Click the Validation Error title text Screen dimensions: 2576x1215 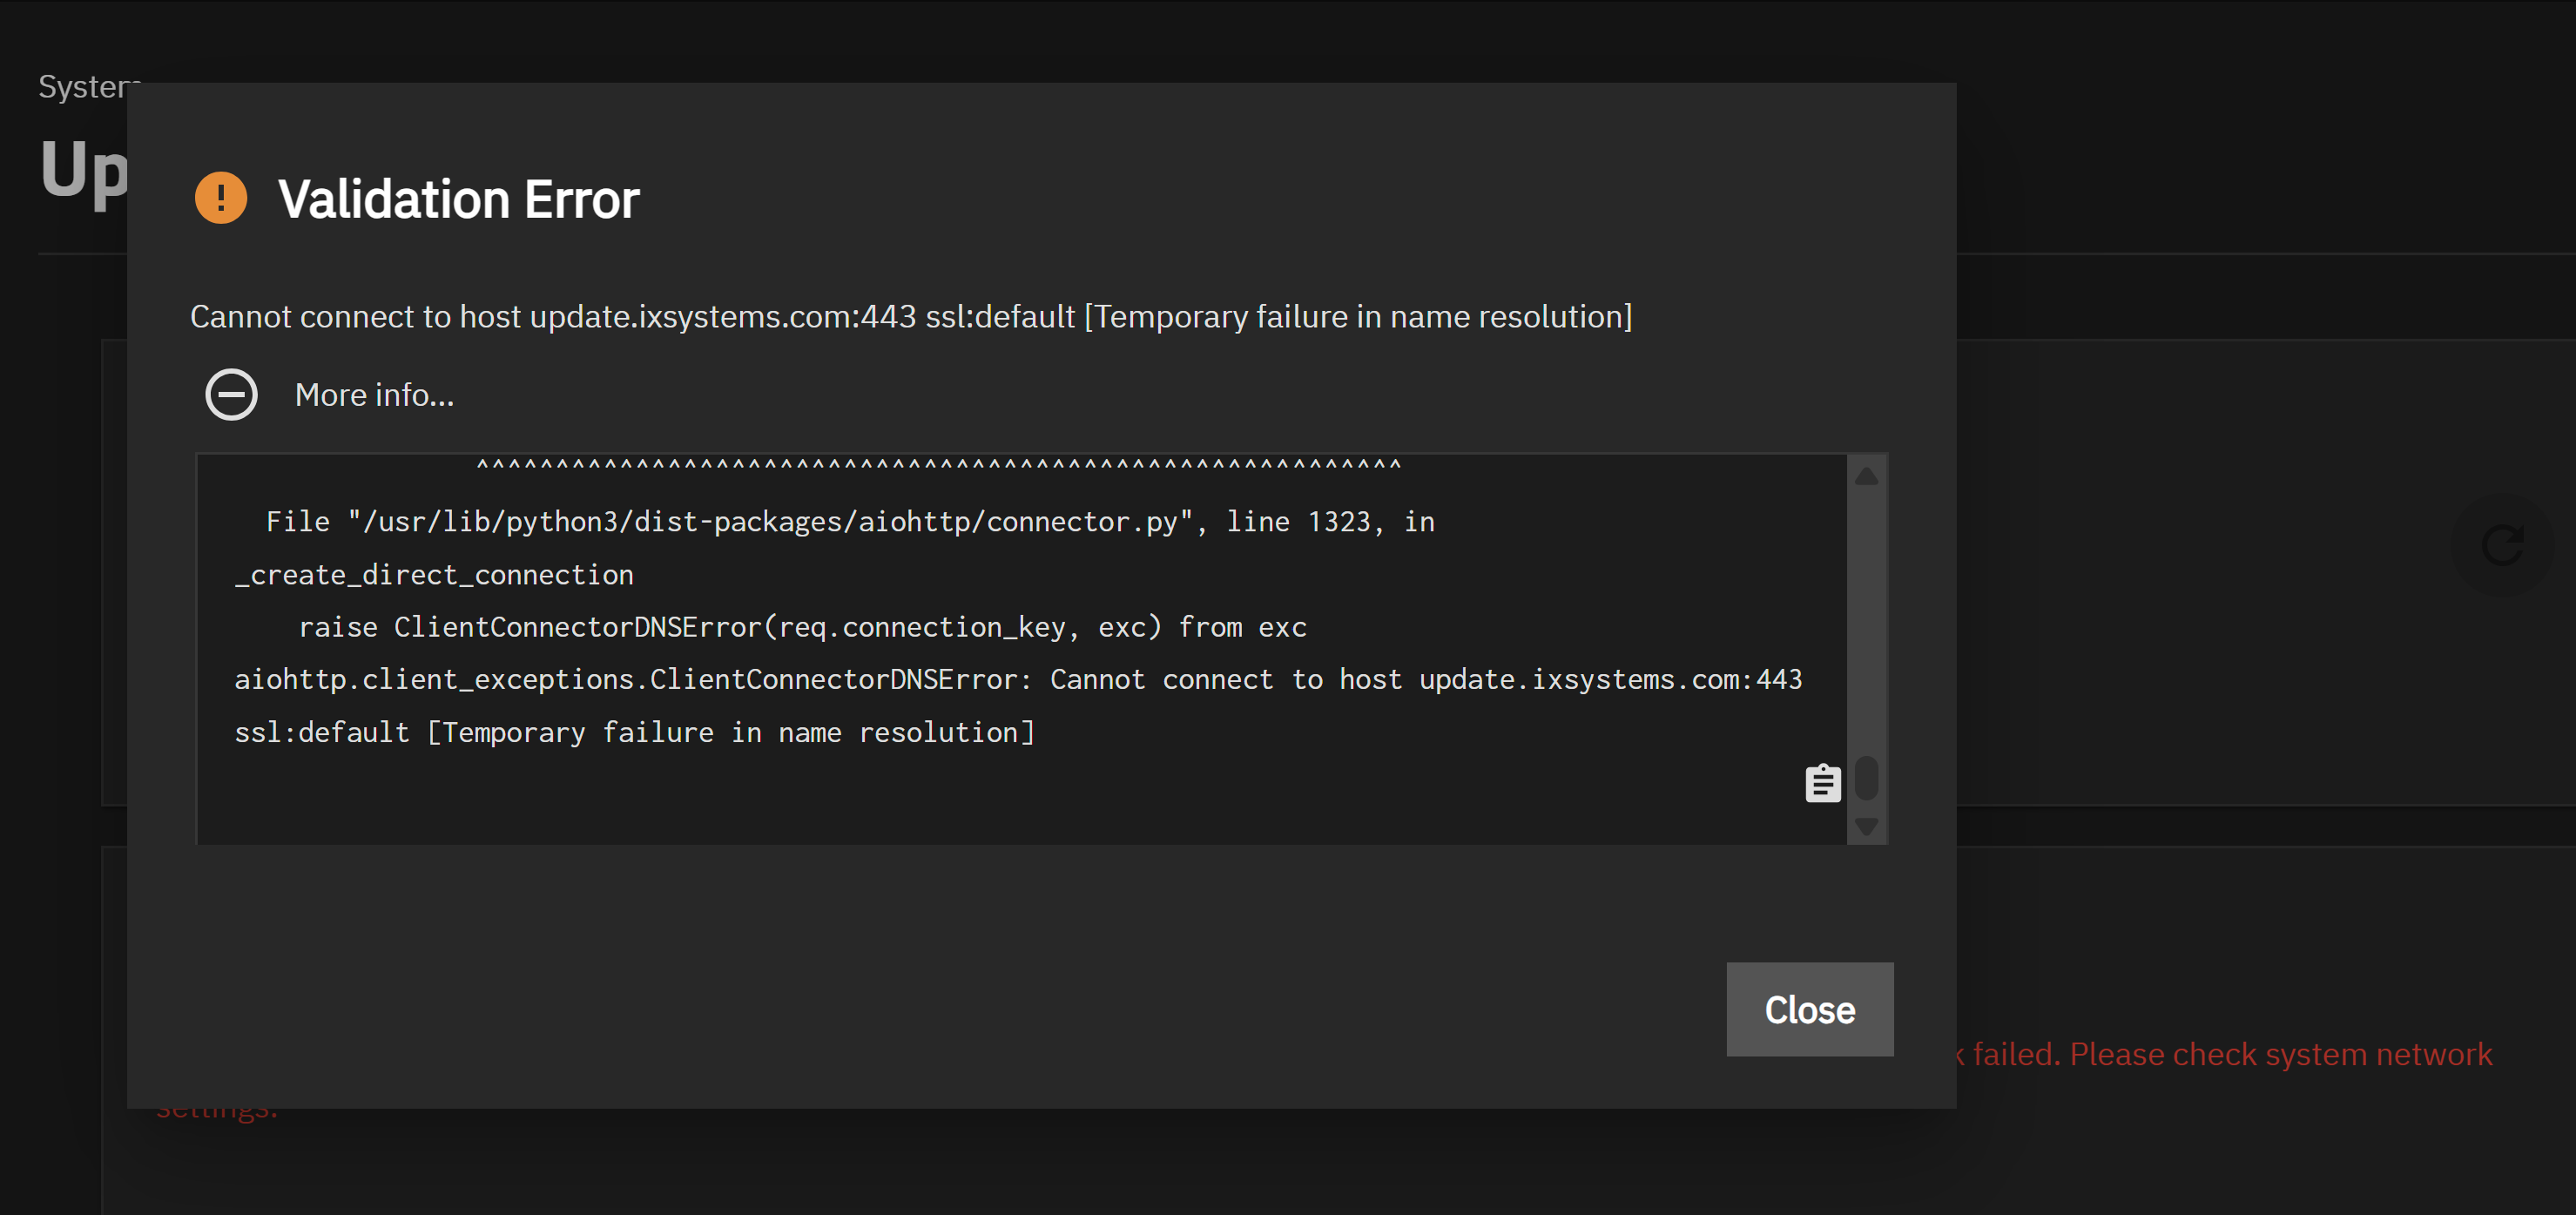point(458,199)
